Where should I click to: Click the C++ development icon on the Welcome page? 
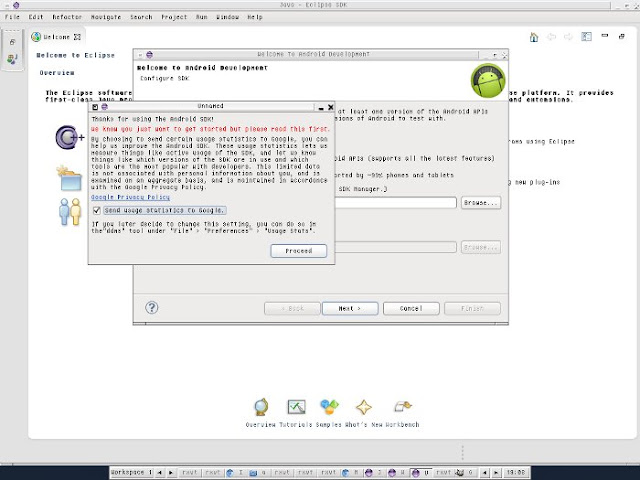pos(70,138)
